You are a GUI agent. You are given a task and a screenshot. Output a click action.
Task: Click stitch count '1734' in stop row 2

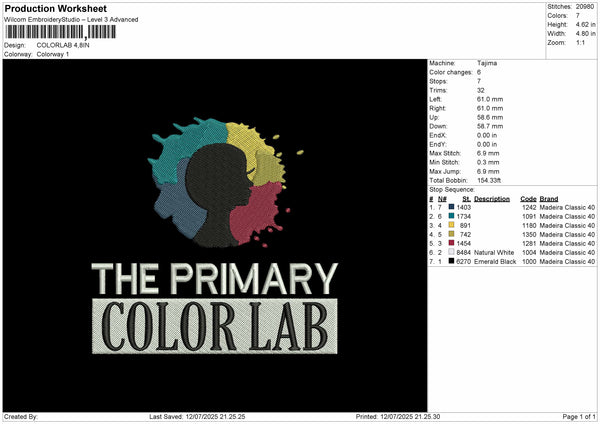coord(464,216)
